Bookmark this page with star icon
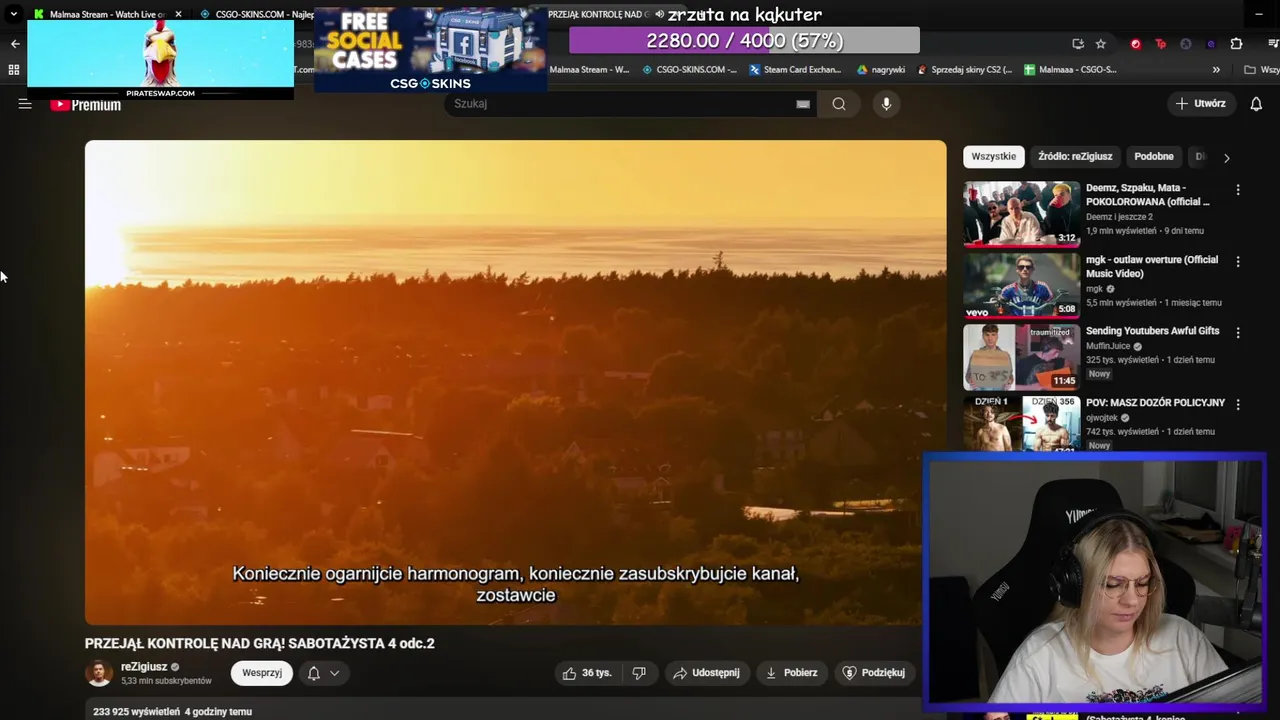The width and height of the screenshot is (1280, 720). click(1101, 44)
